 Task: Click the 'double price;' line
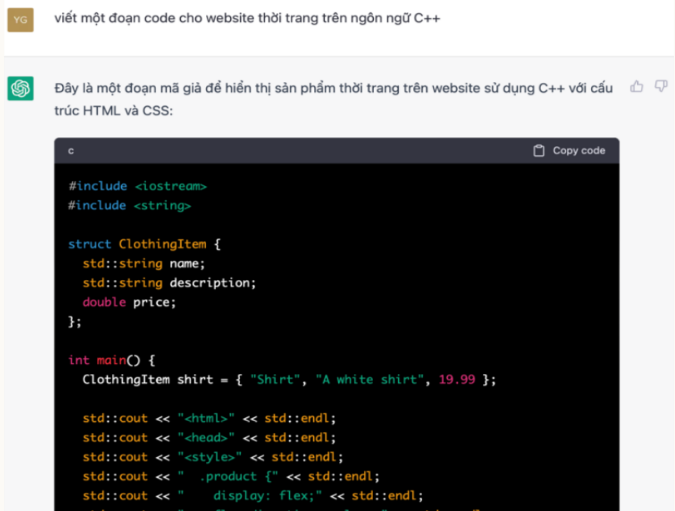click(129, 302)
